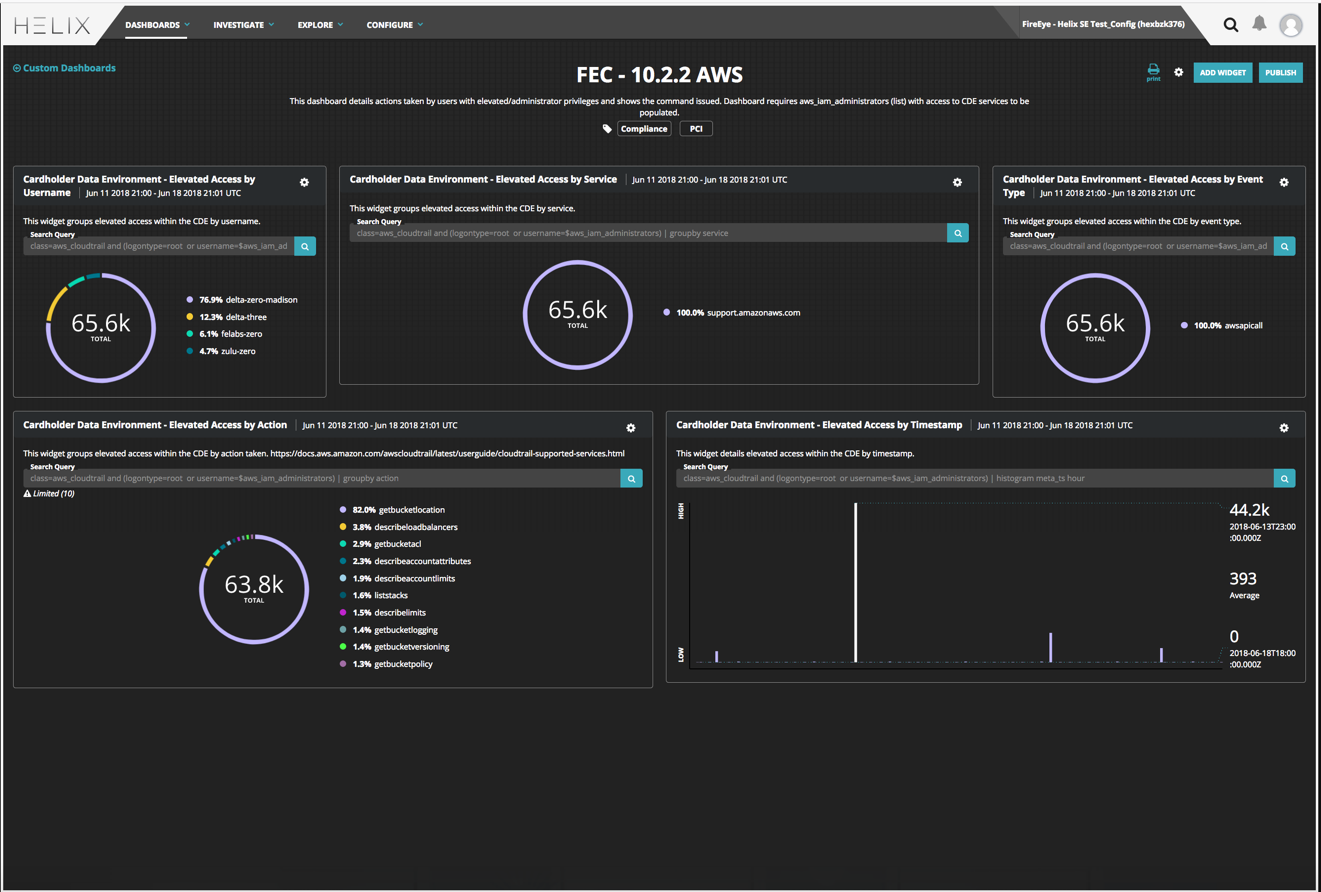
Task: Click the describeloadbalancers legend entry
Action: [x=399, y=527]
